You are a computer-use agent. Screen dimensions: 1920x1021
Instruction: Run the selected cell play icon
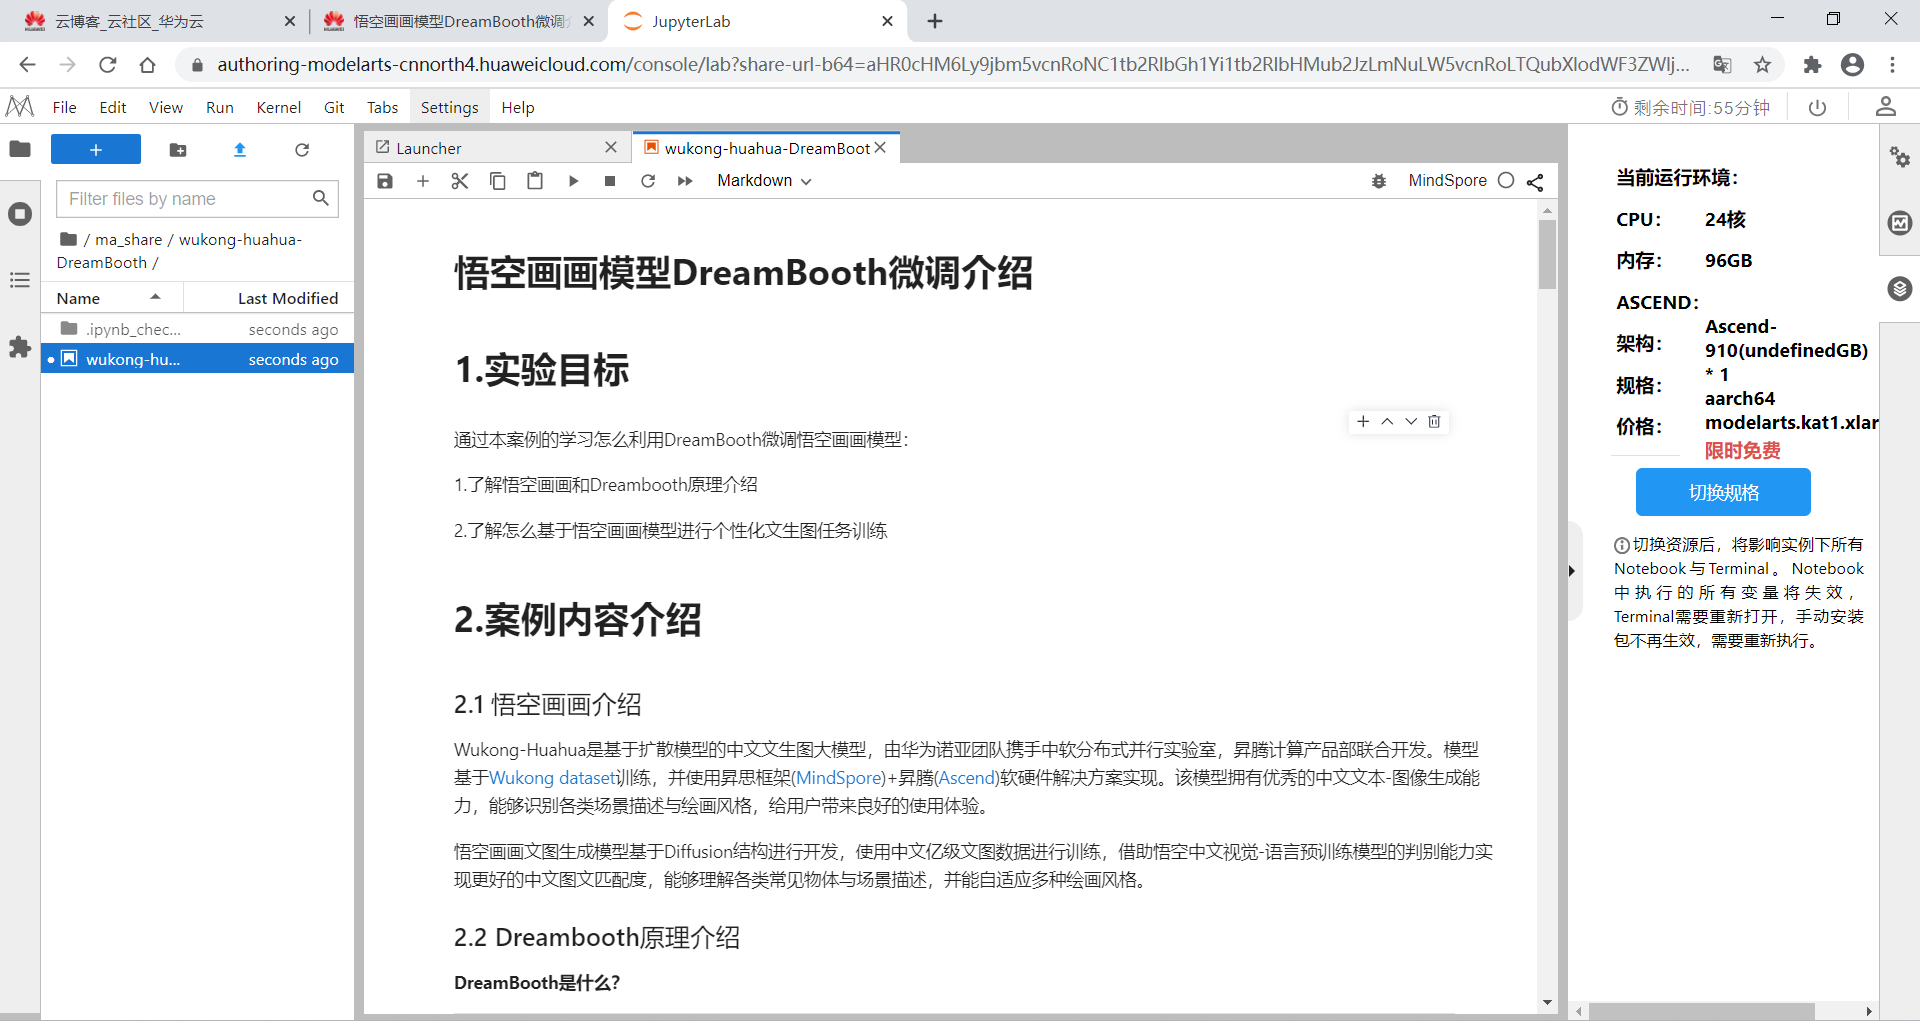(x=573, y=181)
